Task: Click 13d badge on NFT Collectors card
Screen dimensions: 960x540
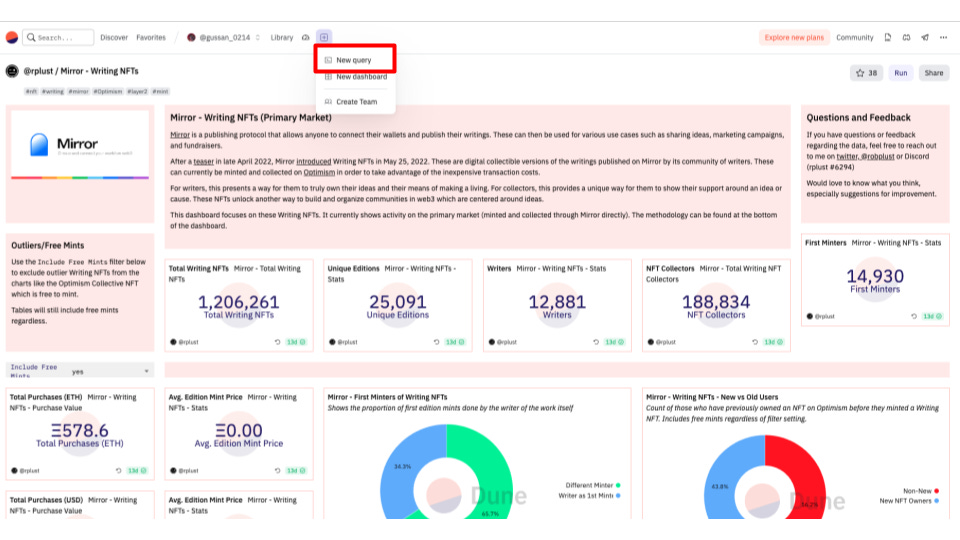Action: pos(774,342)
